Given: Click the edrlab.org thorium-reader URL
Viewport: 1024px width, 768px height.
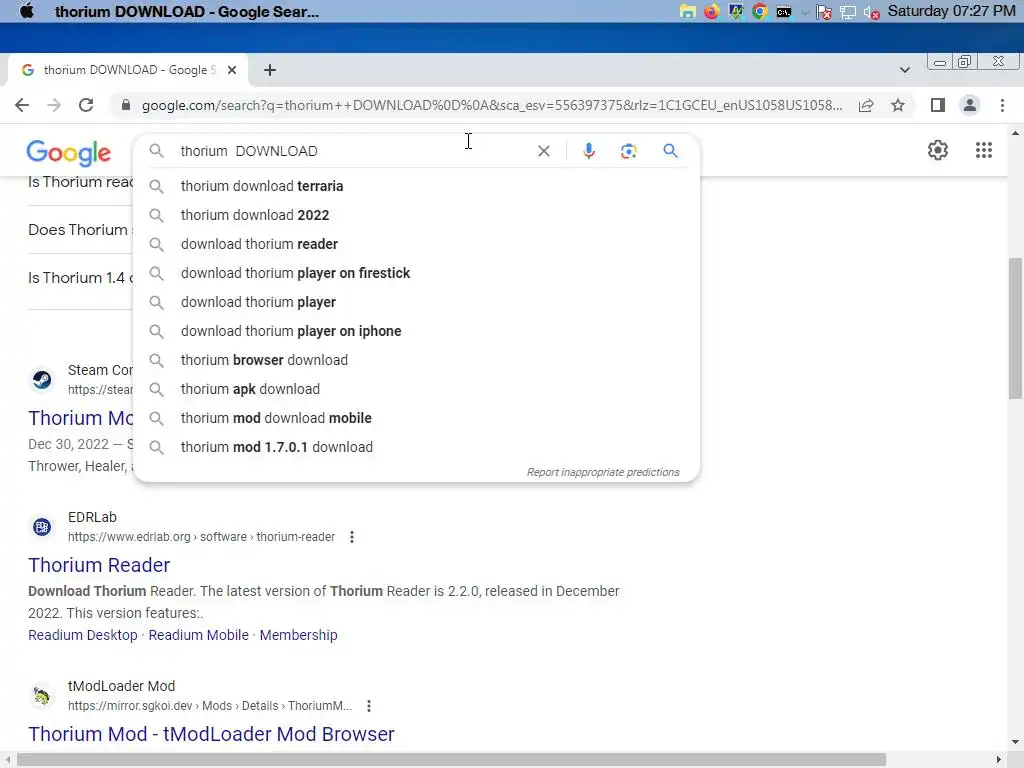Looking at the screenshot, I should tap(201, 537).
